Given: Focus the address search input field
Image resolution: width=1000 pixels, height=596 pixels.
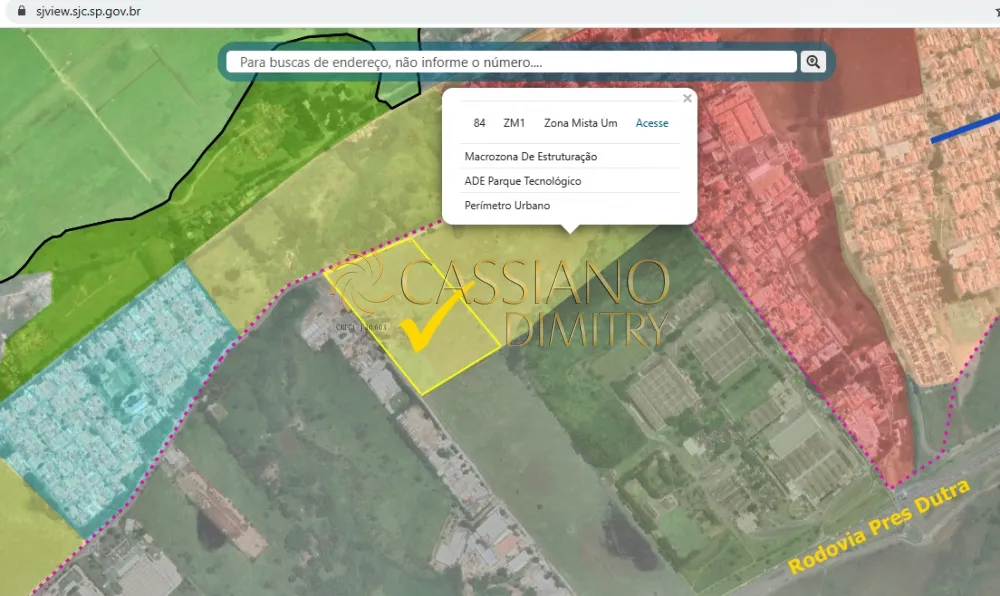Looking at the screenshot, I should pos(512,62).
